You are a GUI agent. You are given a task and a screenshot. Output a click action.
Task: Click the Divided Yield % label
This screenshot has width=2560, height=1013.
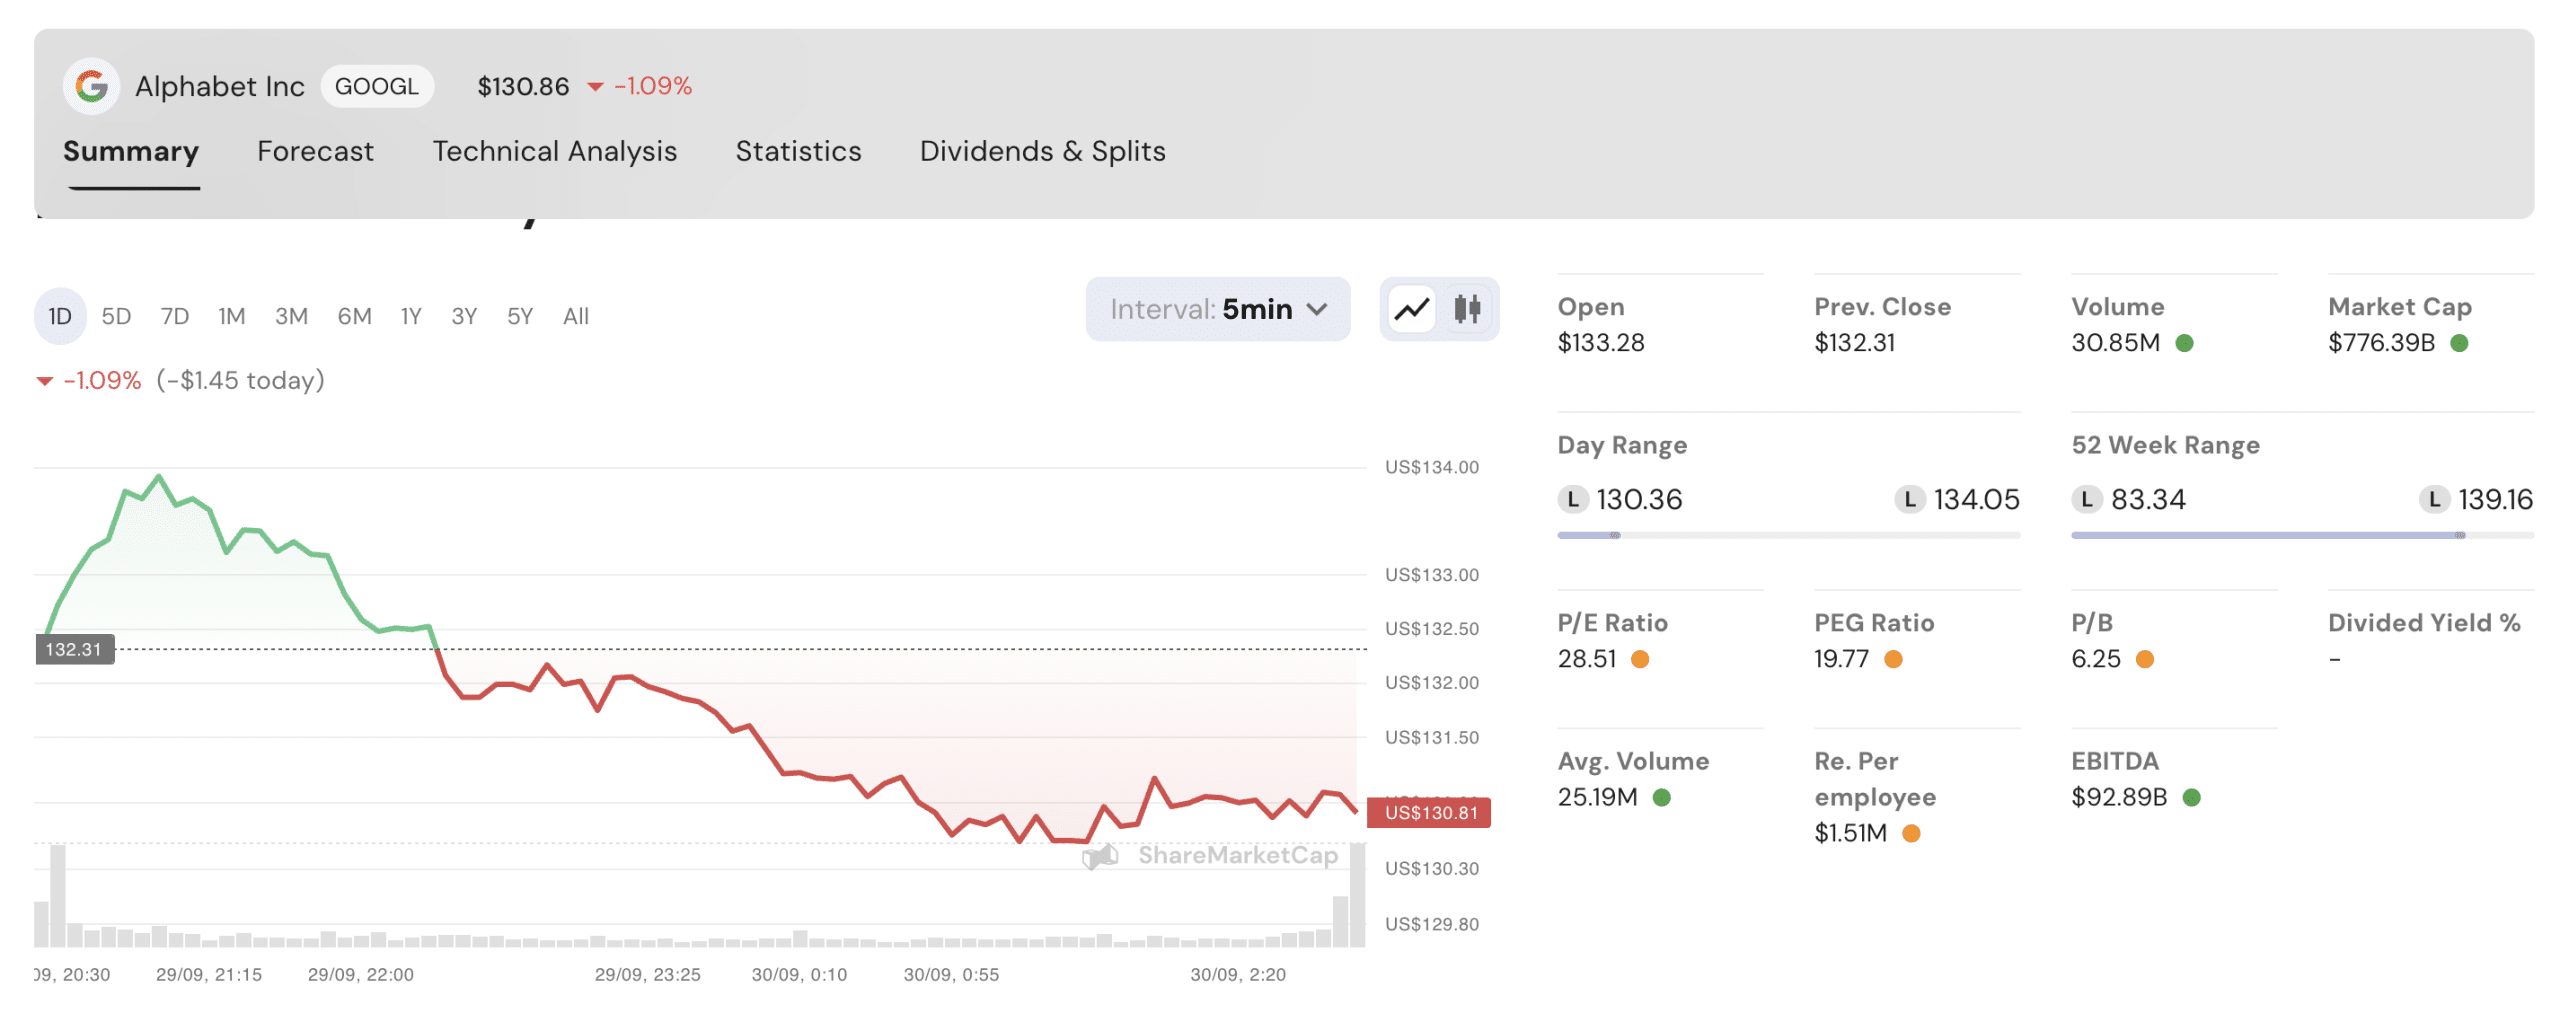pyautogui.click(x=2423, y=621)
